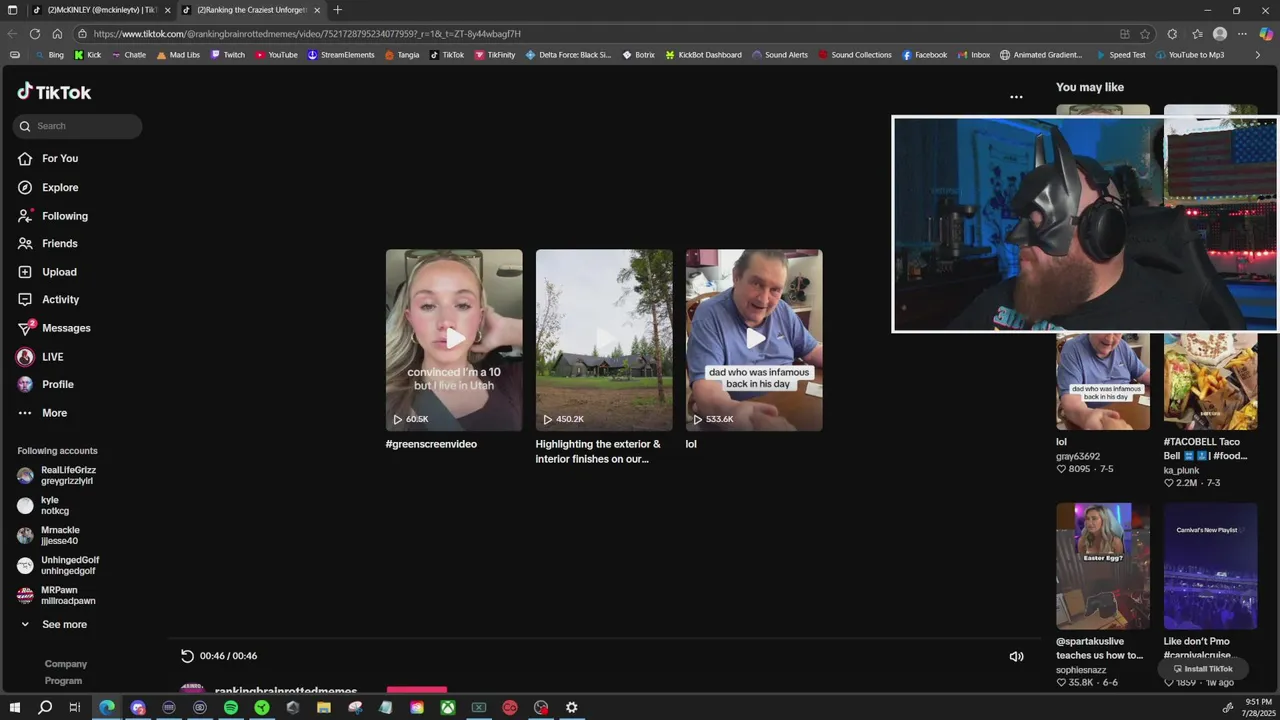Open the three-dots video options menu
Image resolution: width=1280 pixels, height=720 pixels.
[x=1016, y=97]
